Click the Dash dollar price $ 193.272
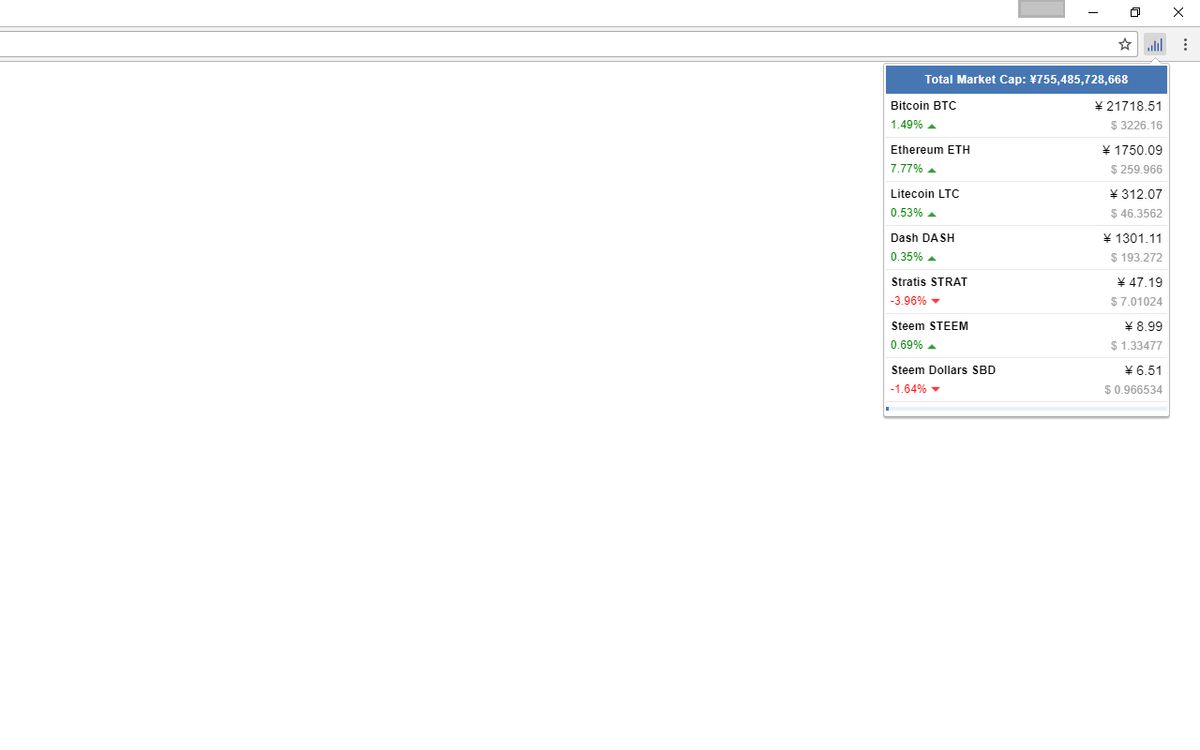The width and height of the screenshot is (1200, 750). [1136, 258]
